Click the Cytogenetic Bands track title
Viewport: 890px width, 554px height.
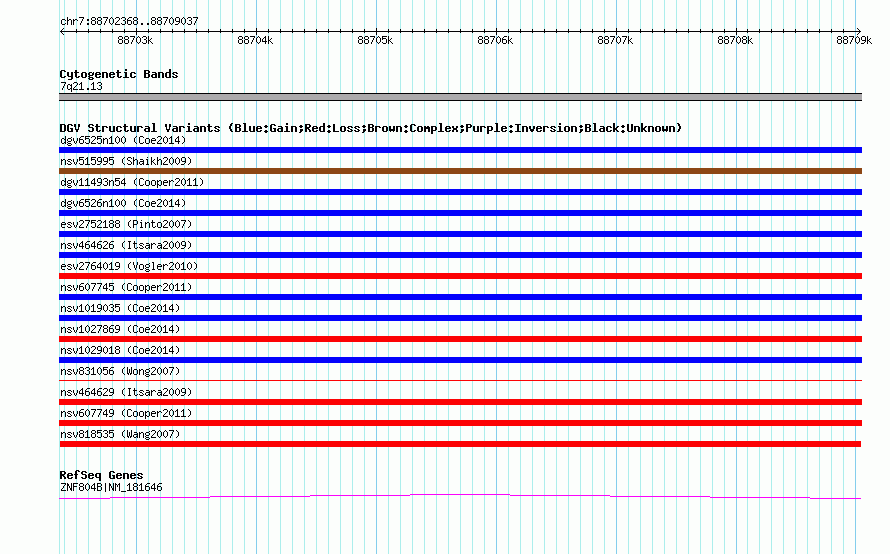[x=119, y=74]
